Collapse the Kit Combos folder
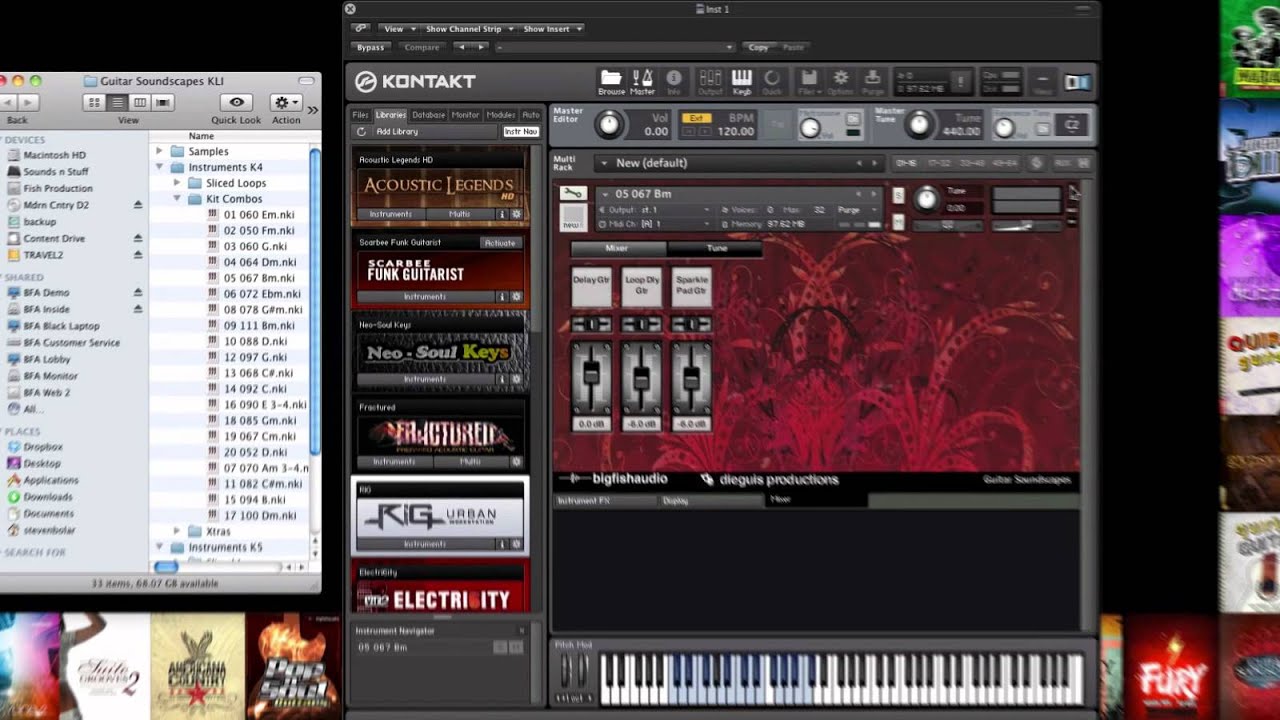Screen dimensions: 1280x720 [x=176, y=199]
